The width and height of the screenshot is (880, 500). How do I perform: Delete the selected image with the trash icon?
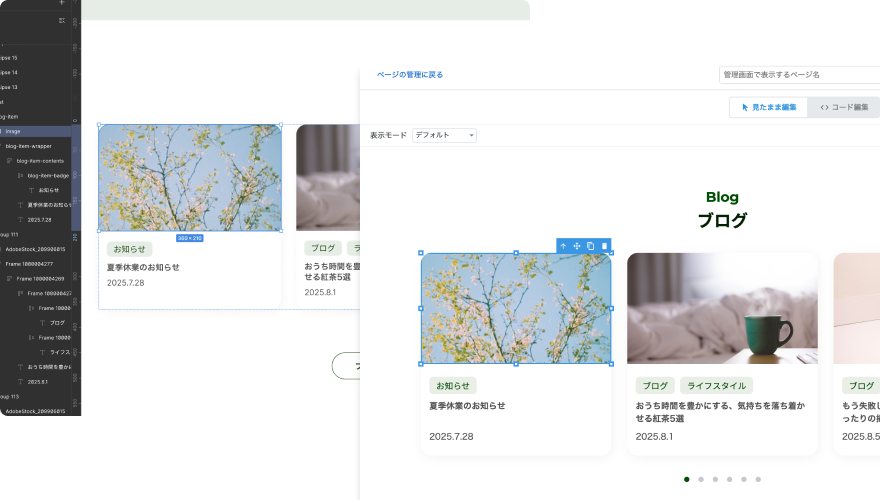click(604, 246)
